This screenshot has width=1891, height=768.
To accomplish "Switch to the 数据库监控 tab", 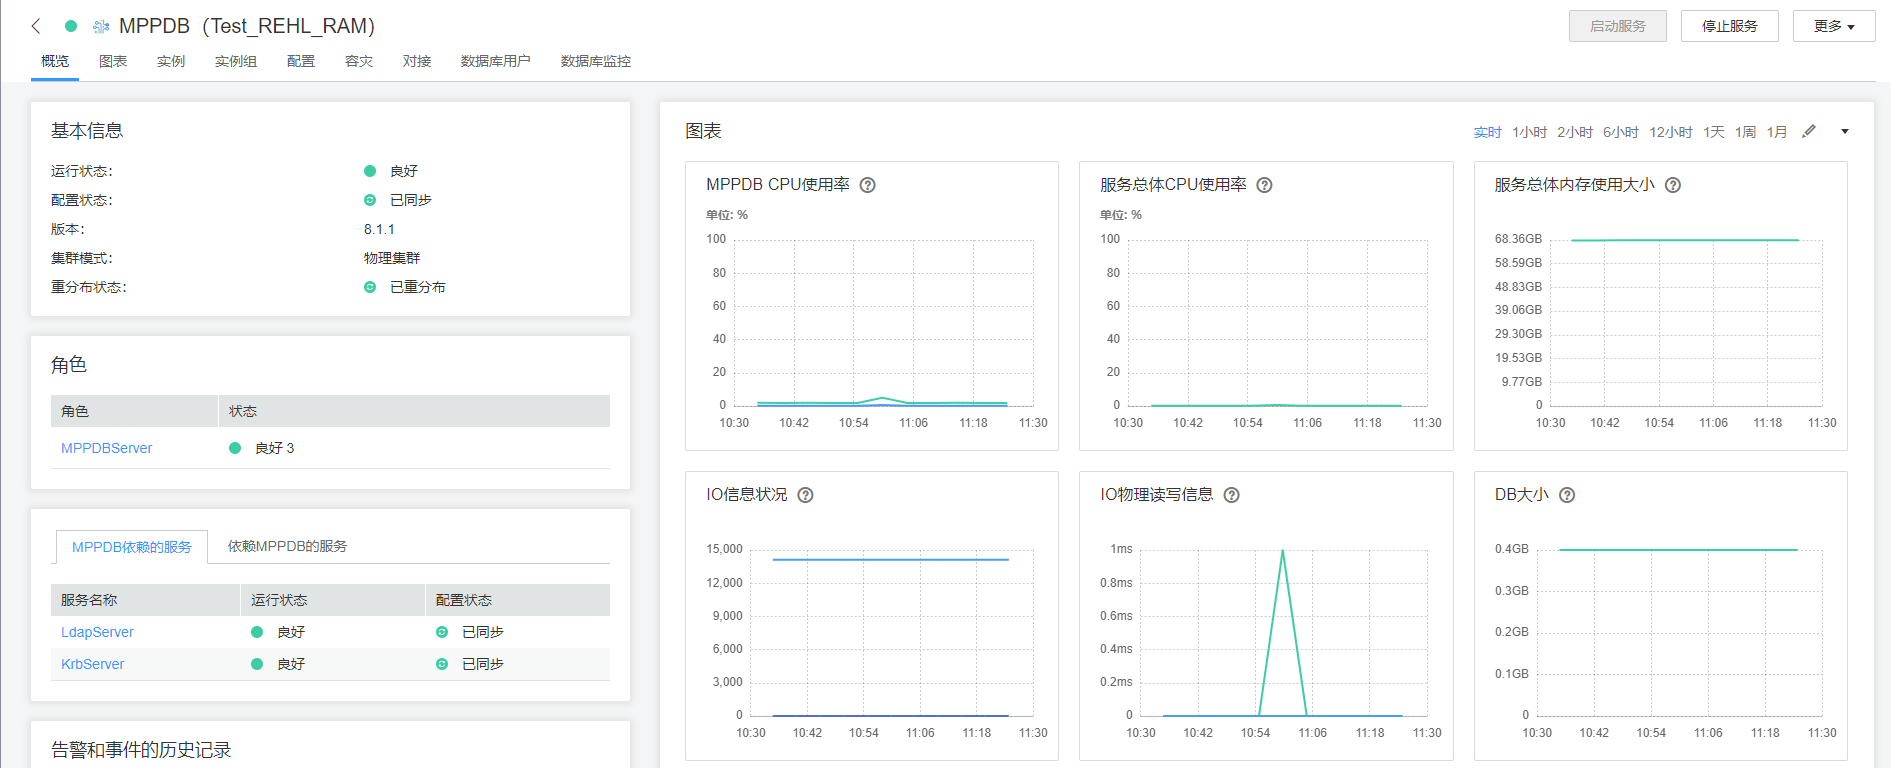I will pyautogui.click(x=596, y=61).
